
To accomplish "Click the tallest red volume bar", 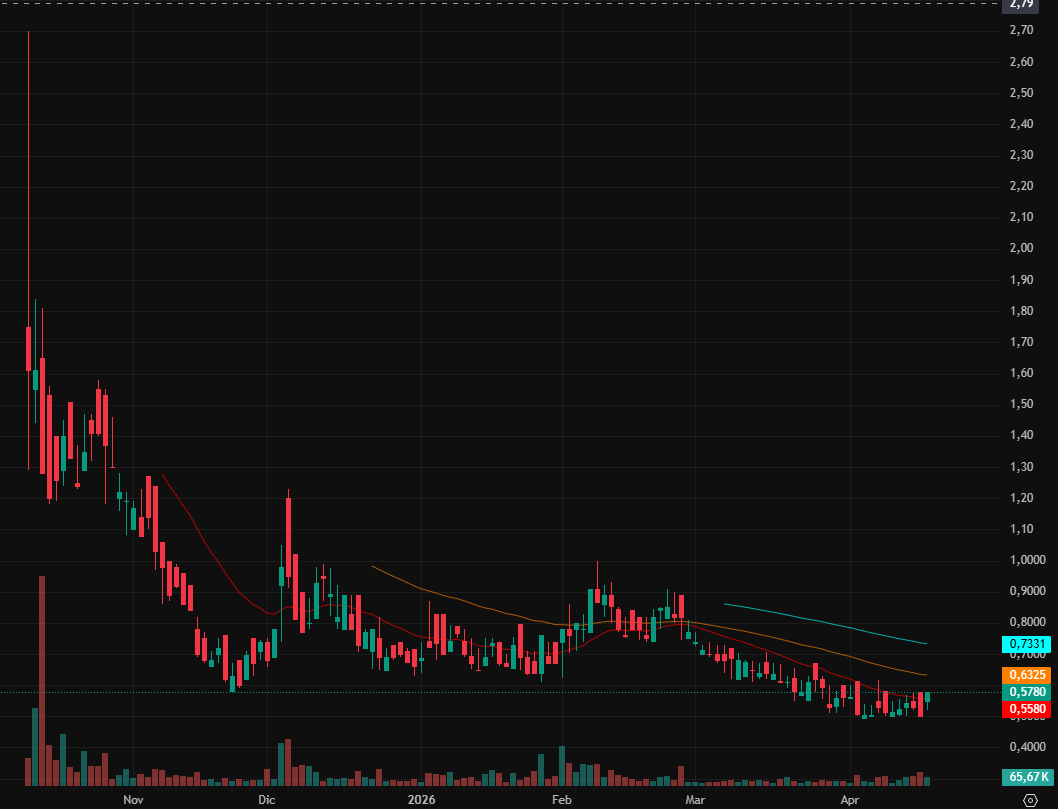I will pyautogui.click(x=42, y=681).
